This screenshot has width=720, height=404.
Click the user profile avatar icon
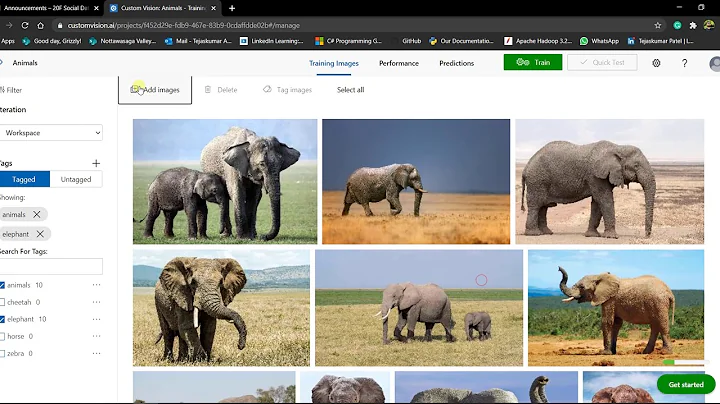(714, 63)
